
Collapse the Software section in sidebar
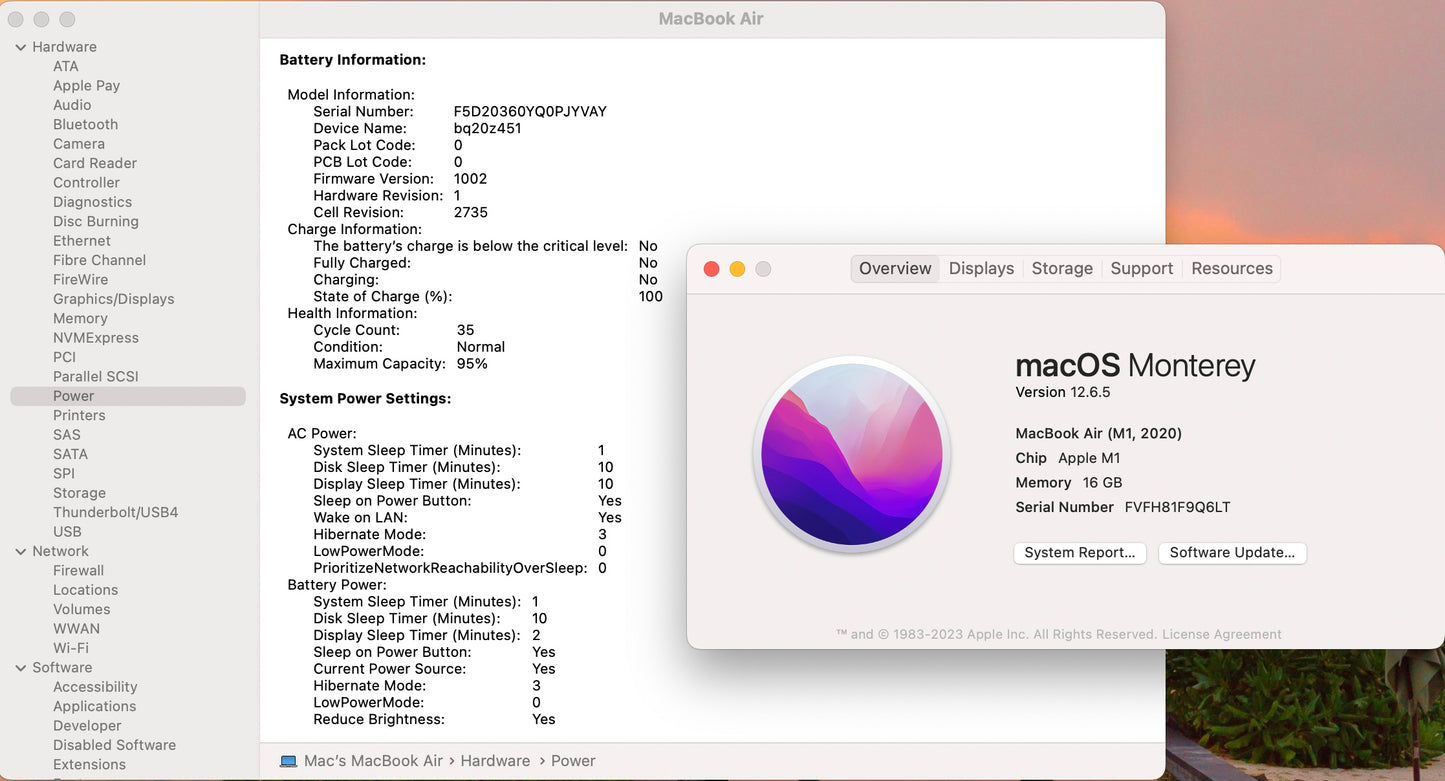click(21, 668)
